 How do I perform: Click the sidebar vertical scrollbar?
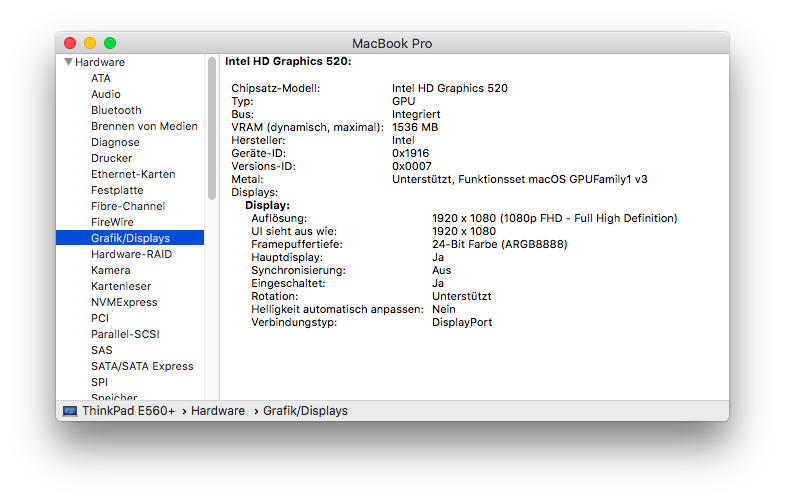tap(212, 129)
